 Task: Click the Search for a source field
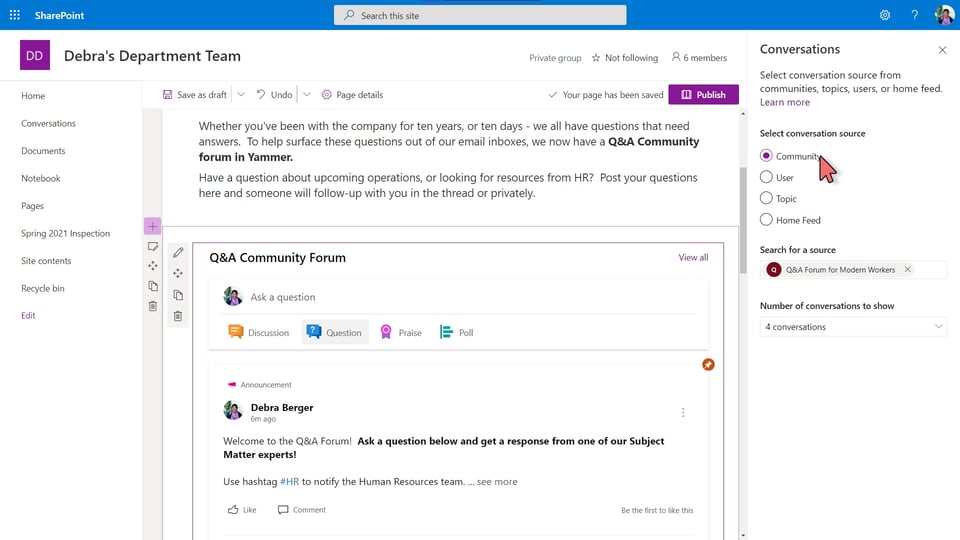[x=853, y=269]
